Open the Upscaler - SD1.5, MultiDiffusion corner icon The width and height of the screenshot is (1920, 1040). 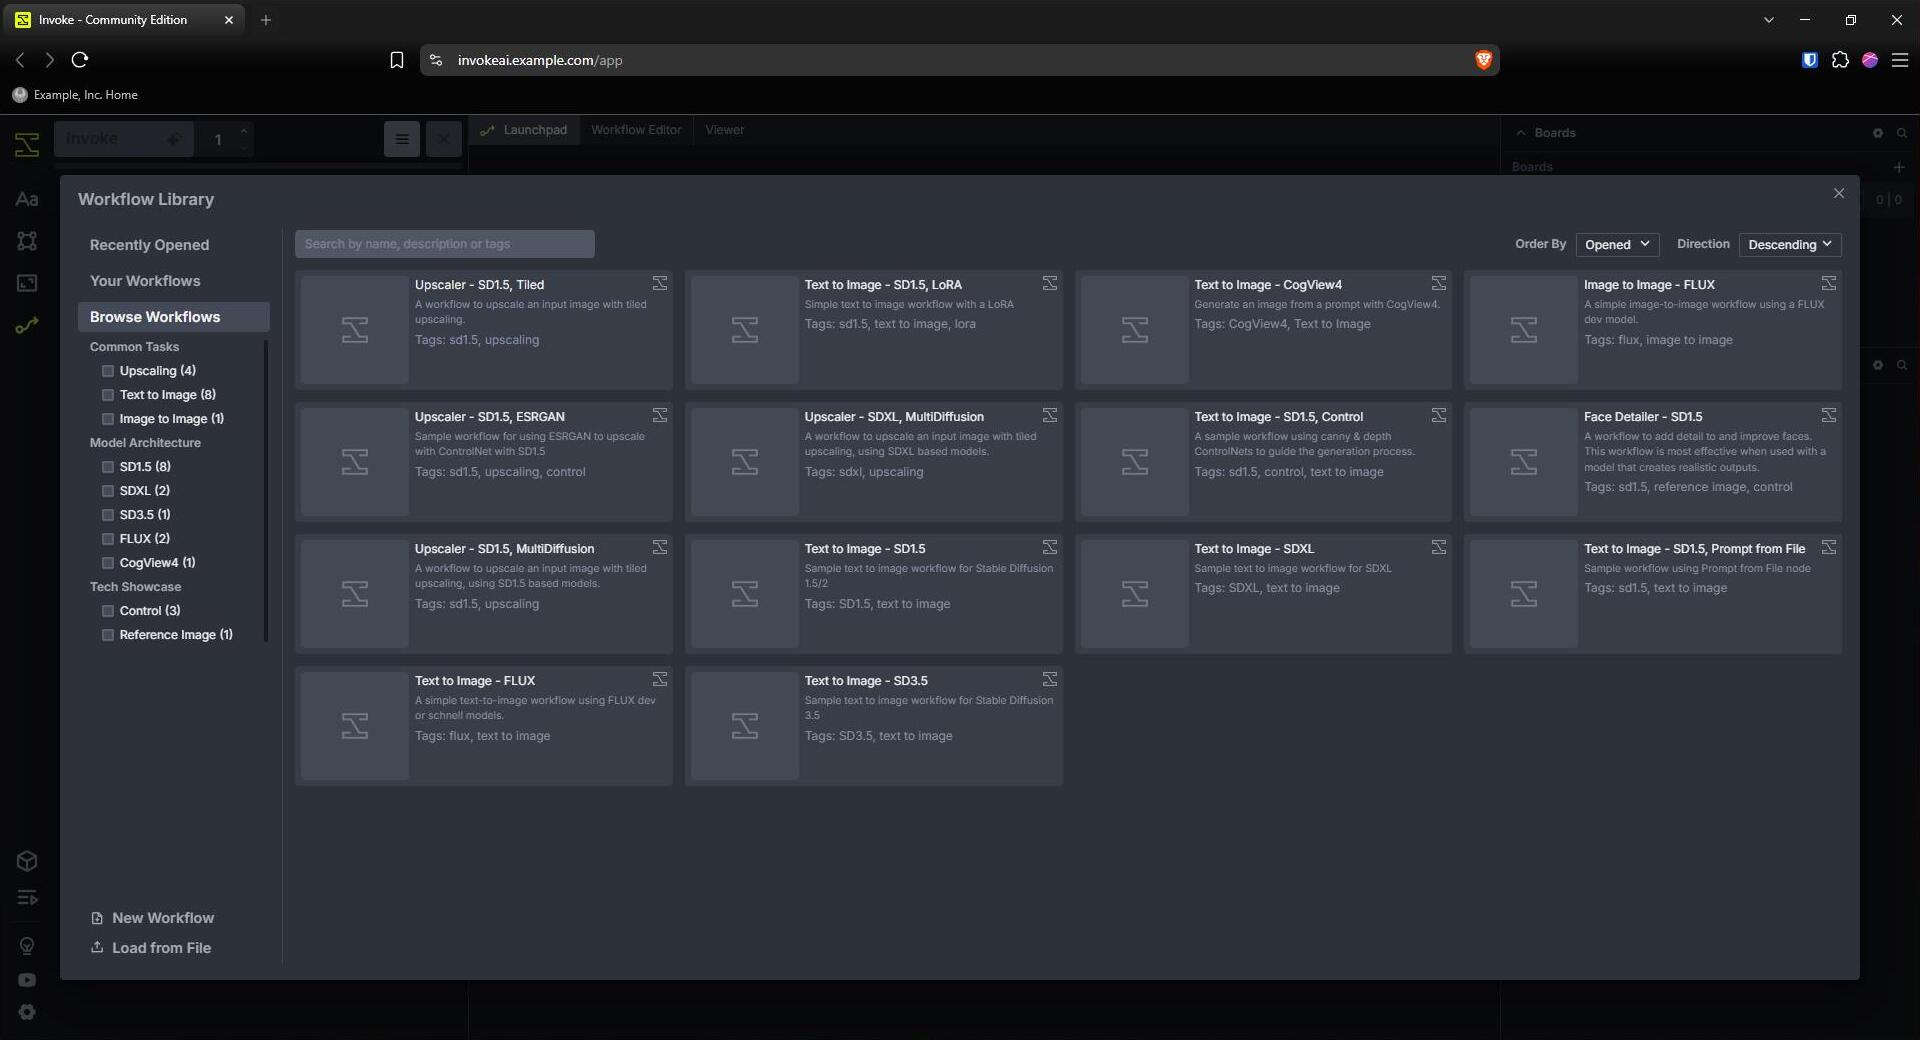pos(660,548)
